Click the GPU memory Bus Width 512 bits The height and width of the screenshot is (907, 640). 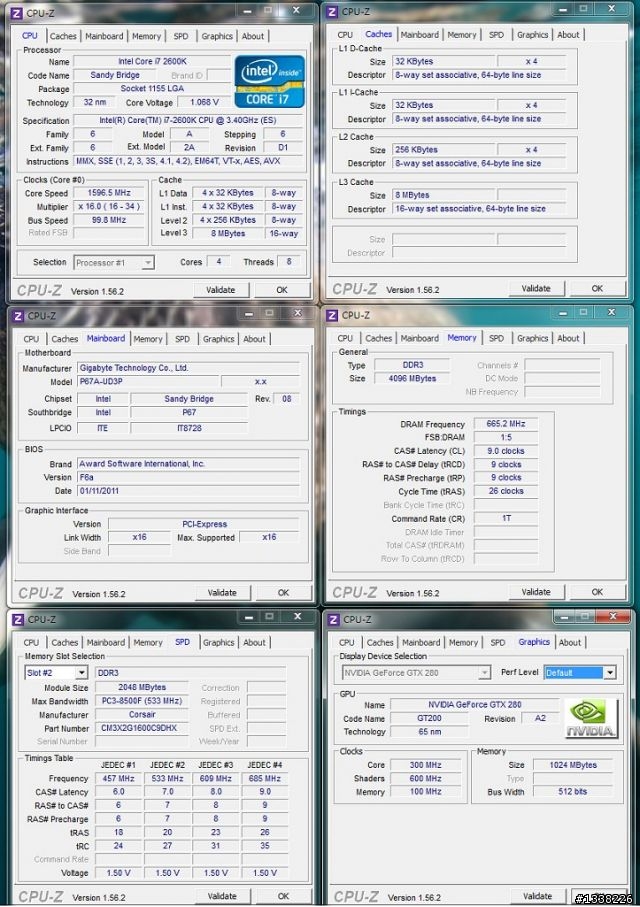pyautogui.click(x=572, y=791)
